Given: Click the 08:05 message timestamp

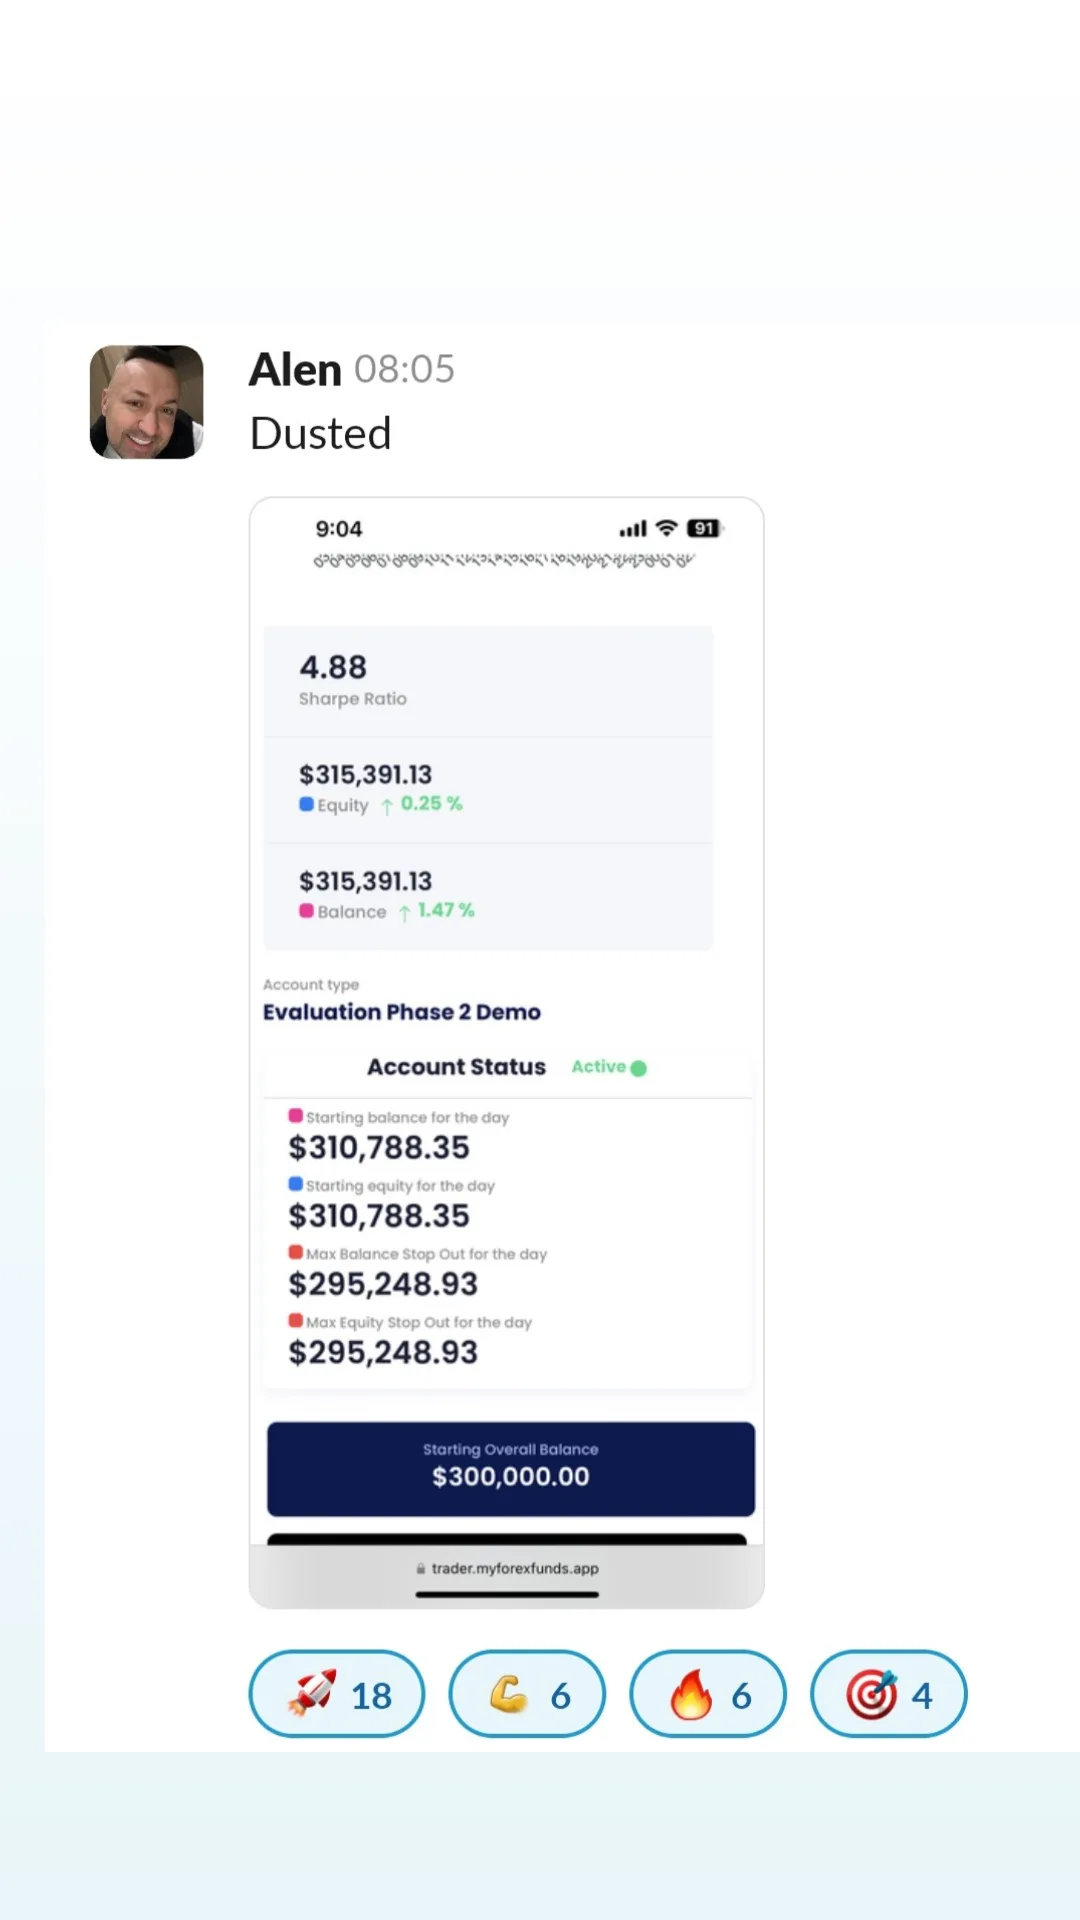Looking at the screenshot, I should (404, 370).
